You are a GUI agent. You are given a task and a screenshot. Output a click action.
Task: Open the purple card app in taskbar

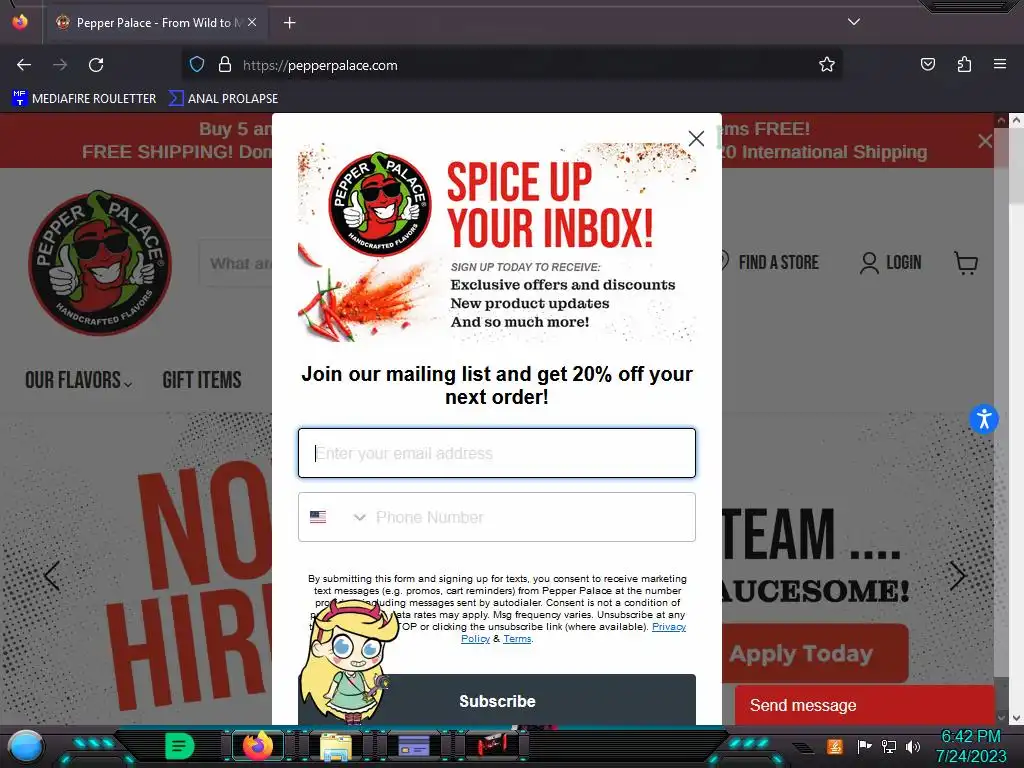point(413,746)
